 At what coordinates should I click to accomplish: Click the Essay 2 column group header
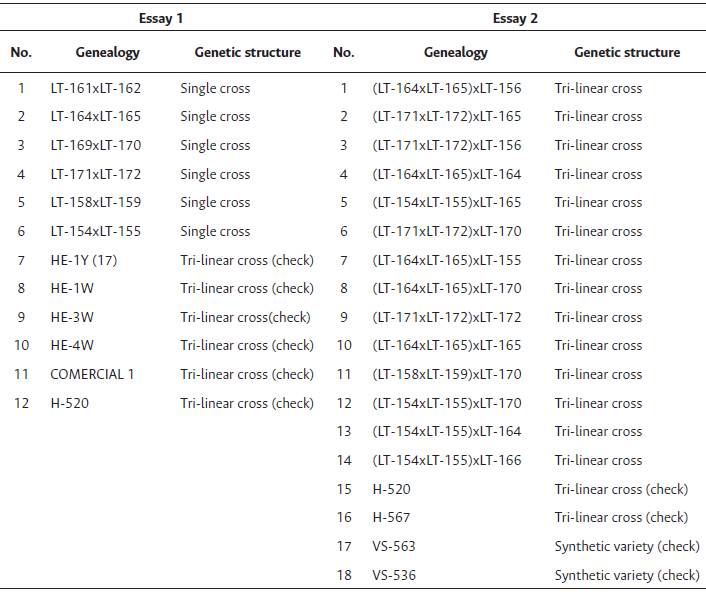tap(515, 18)
